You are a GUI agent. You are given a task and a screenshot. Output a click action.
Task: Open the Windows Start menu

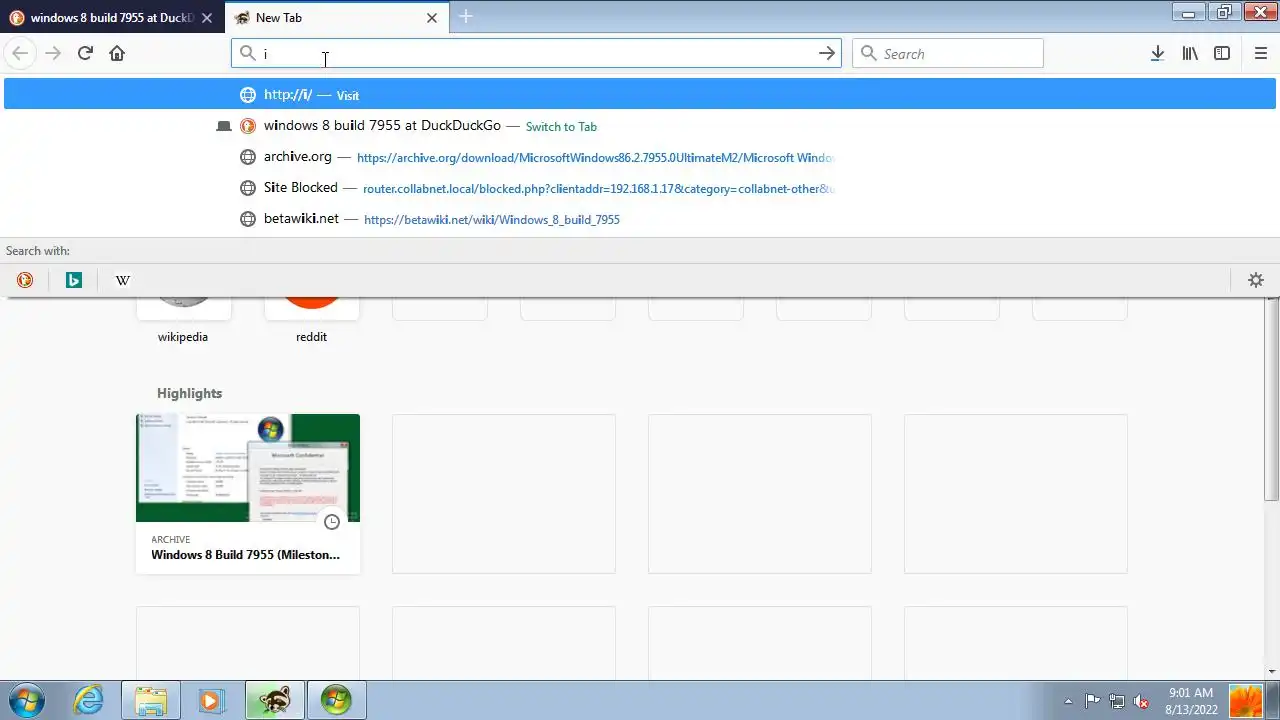[x=26, y=700]
